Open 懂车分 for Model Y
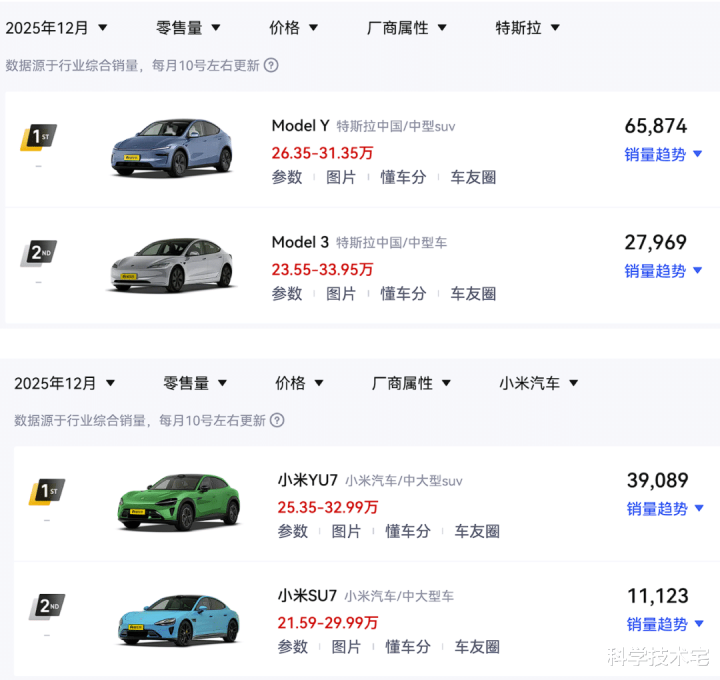 point(403,178)
